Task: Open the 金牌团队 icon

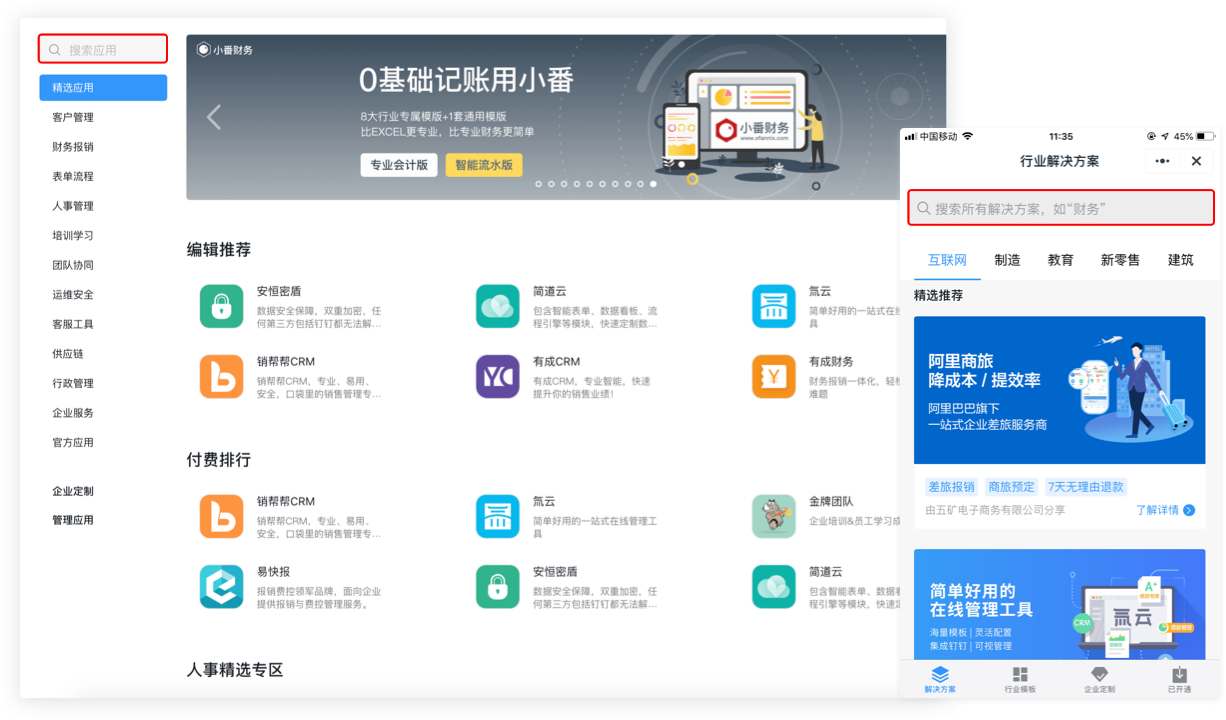Action: [x=773, y=516]
